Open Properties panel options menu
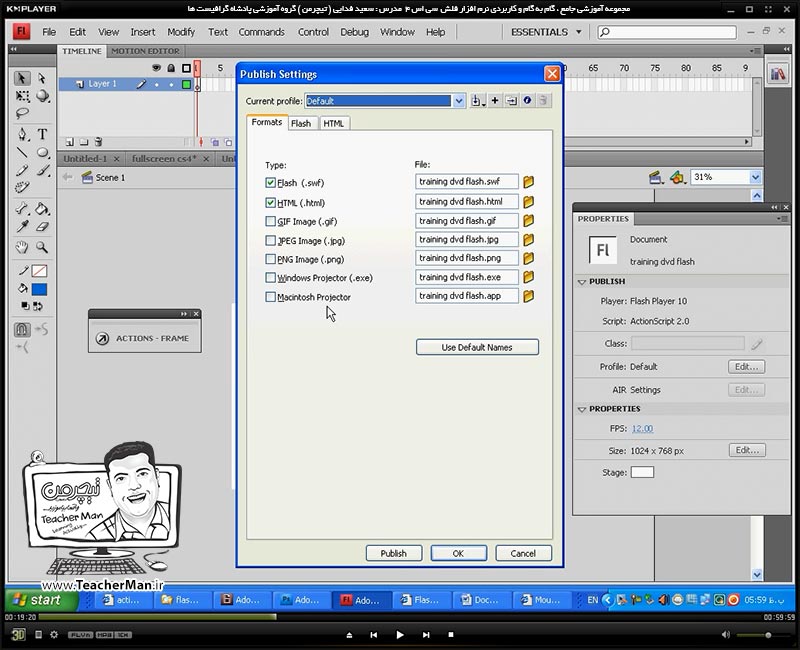 pyautogui.click(x=782, y=219)
